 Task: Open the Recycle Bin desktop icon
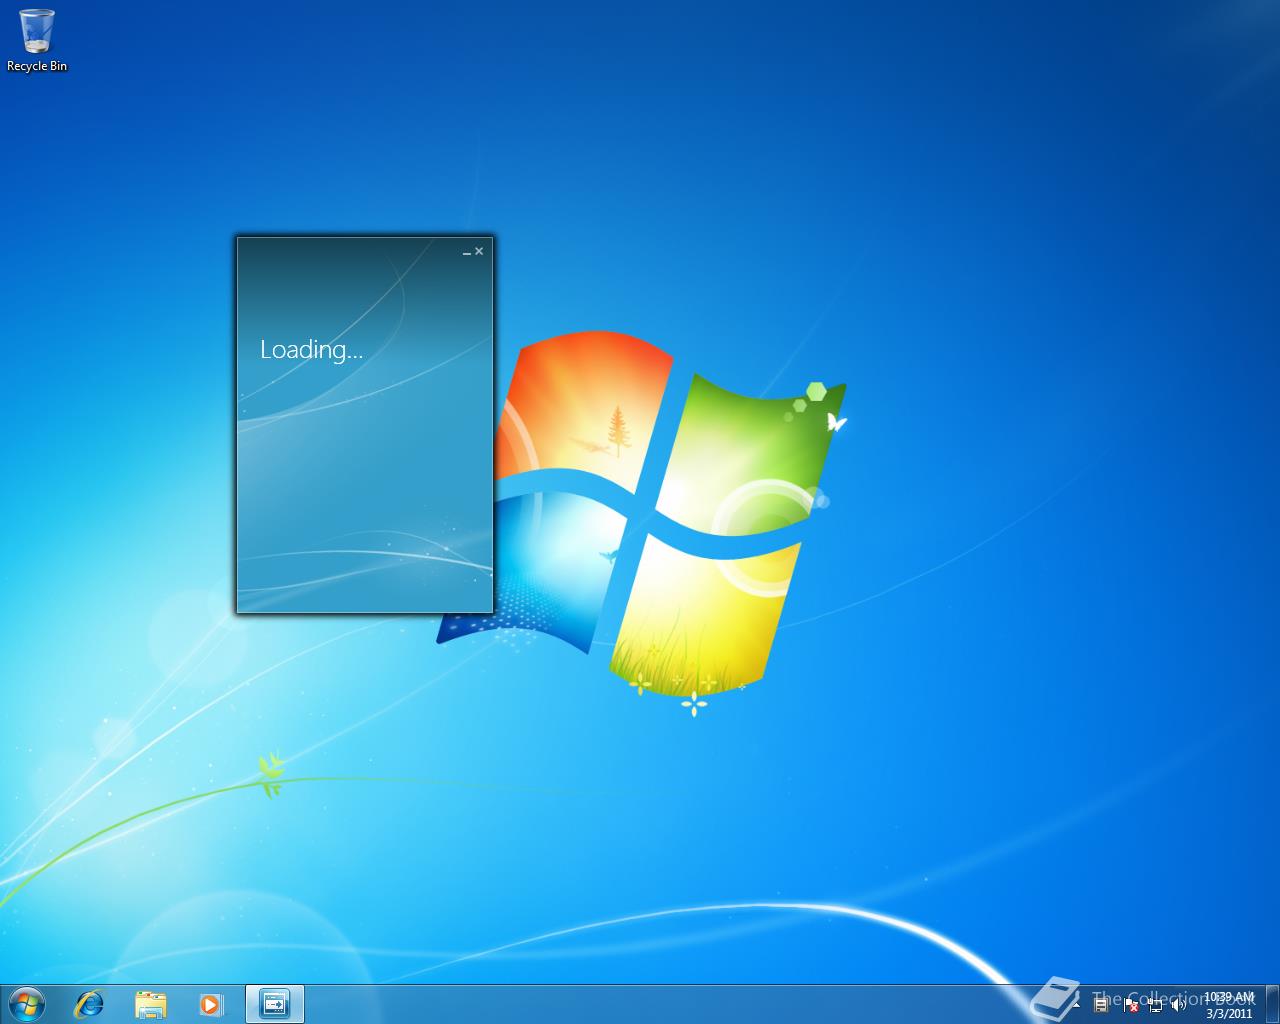click(37, 40)
